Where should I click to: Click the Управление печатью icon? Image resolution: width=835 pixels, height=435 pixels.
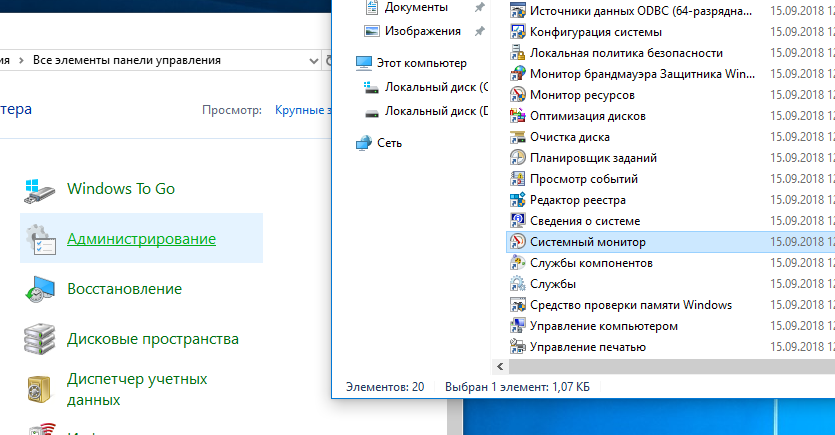coord(518,347)
